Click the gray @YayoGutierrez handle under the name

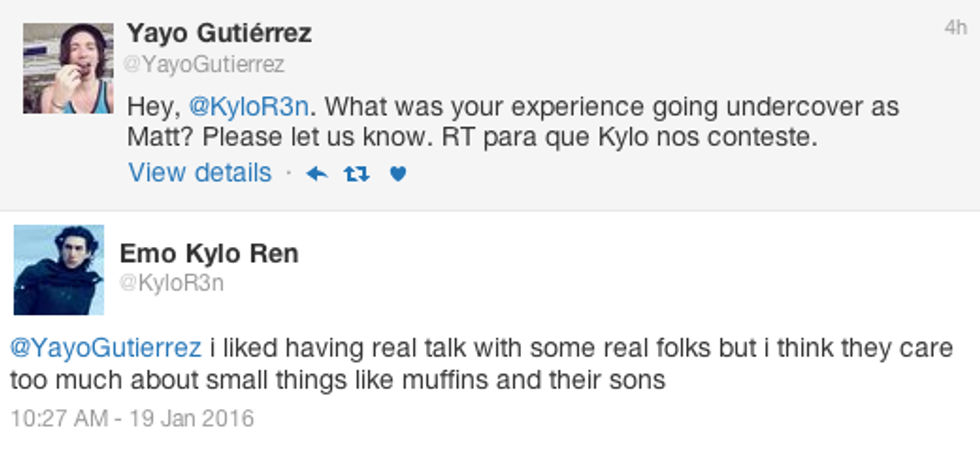[x=205, y=65]
